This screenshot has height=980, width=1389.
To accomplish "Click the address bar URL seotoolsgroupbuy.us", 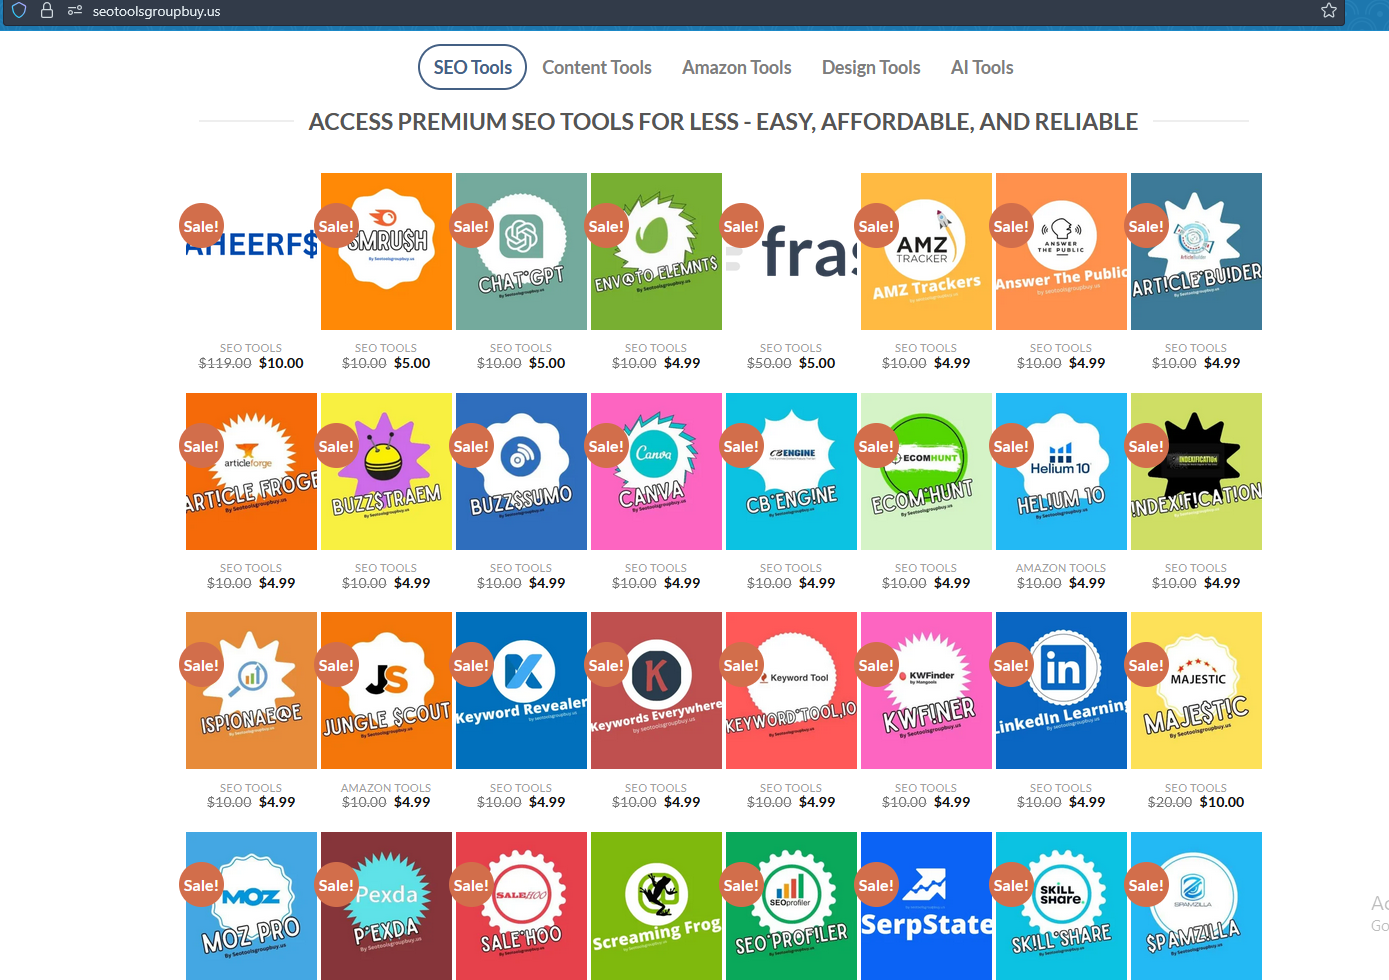I will click(x=156, y=12).
